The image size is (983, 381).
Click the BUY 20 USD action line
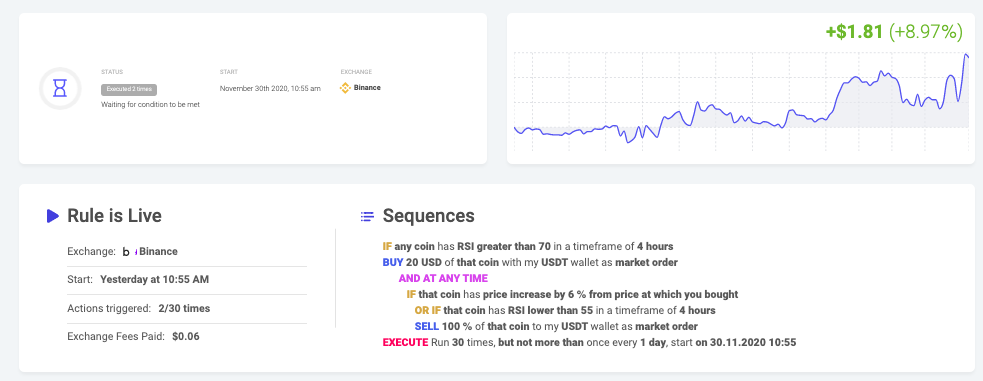tap(530, 263)
